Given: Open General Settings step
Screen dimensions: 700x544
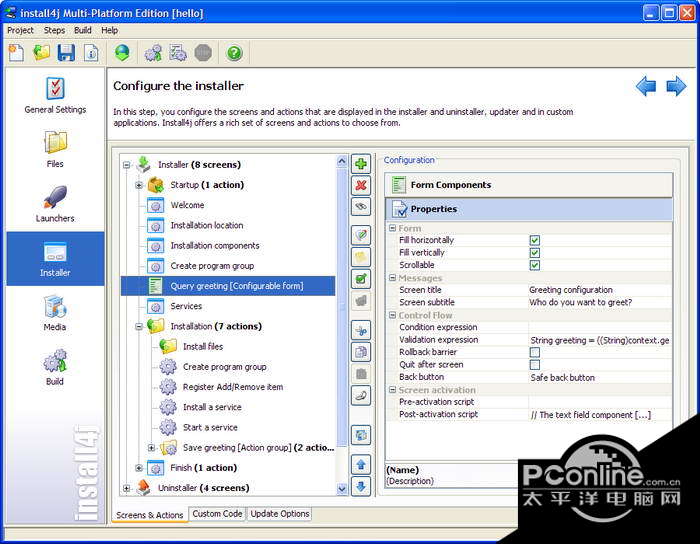Looking at the screenshot, I should coord(55,96).
